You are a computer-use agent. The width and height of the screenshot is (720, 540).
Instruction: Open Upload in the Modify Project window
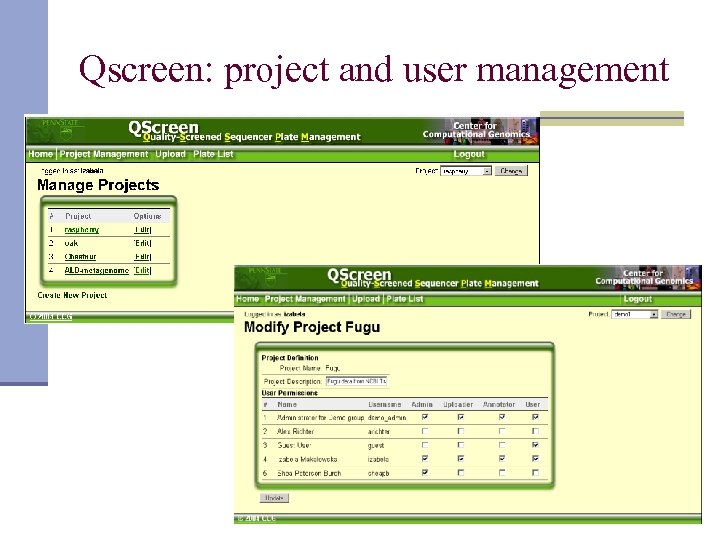click(x=366, y=299)
